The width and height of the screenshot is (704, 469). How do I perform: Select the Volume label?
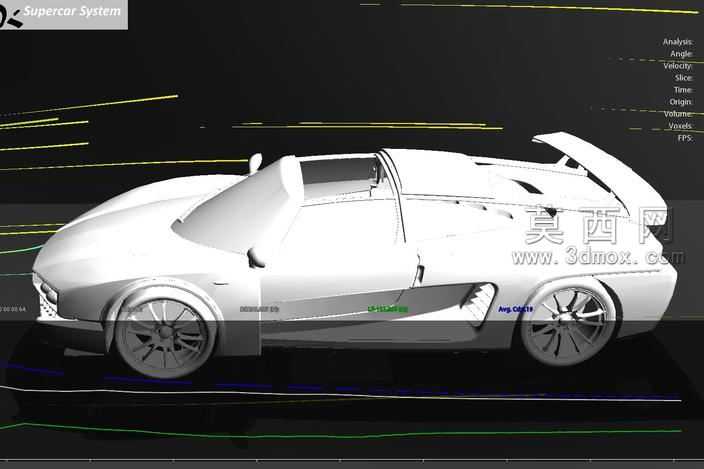pos(678,114)
